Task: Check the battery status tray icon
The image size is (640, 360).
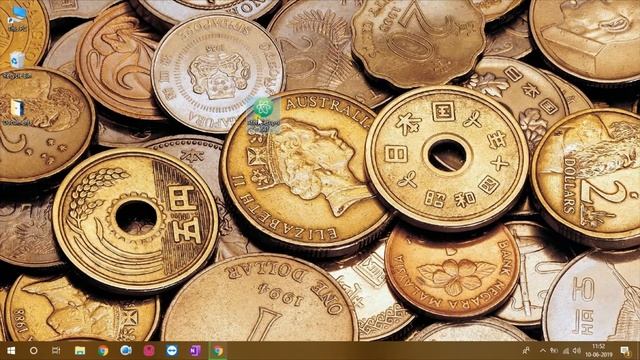Action: point(554,351)
